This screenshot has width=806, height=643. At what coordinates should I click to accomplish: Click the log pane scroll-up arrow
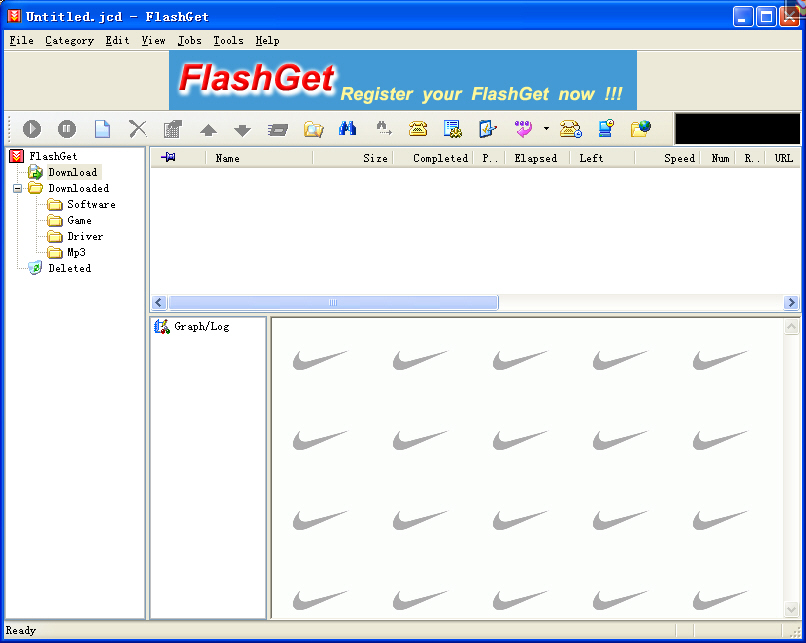[x=791, y=326]
